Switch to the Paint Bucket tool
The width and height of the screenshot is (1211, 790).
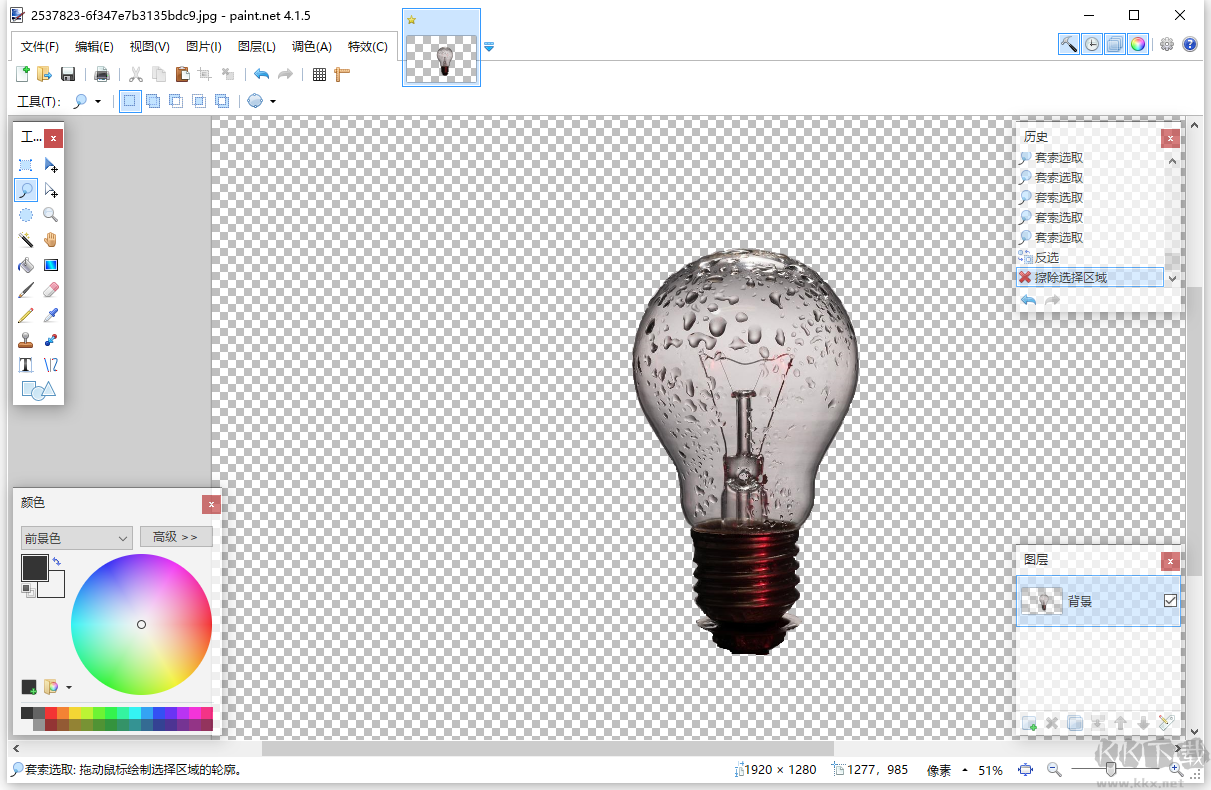point(26,265)
